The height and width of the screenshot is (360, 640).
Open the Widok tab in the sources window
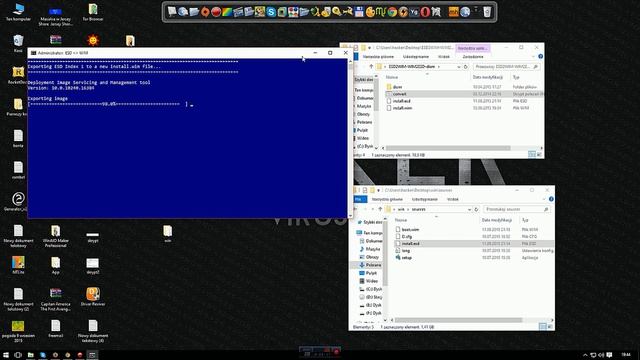(452, 199)
